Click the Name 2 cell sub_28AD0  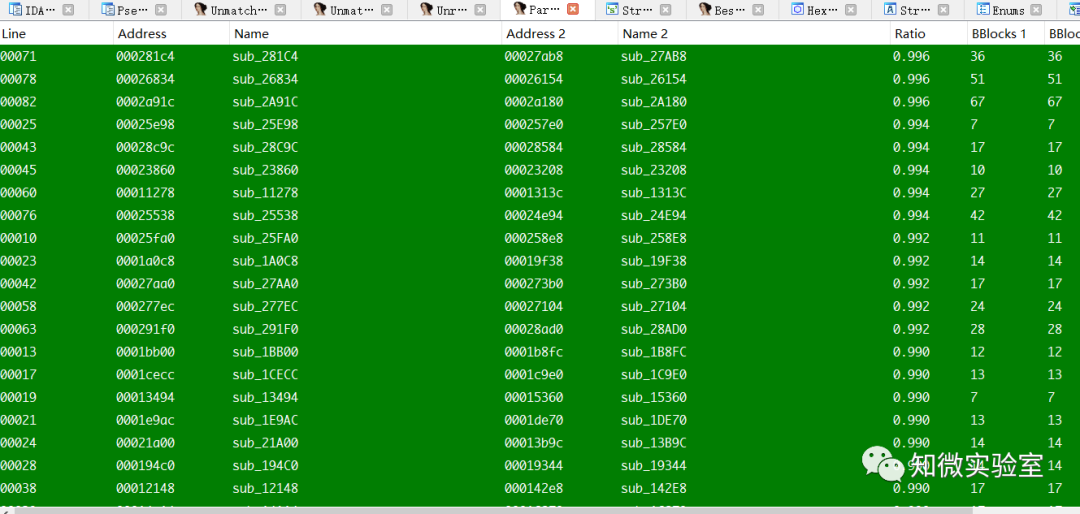(x=653, y=329)
